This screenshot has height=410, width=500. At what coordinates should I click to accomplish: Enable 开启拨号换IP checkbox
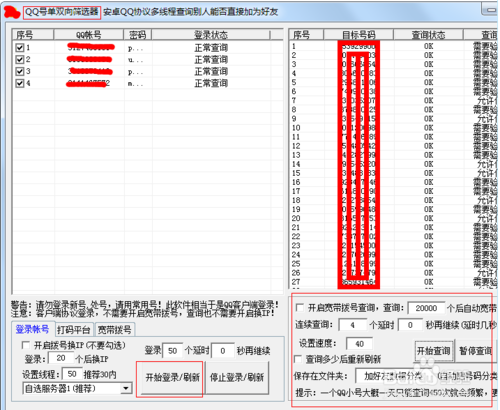(x=26, y=345)
